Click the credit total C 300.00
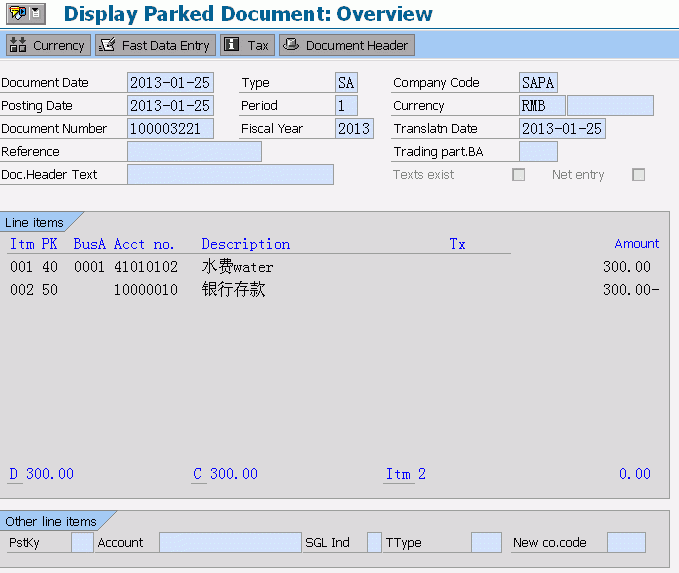Screen dimensions: 679x573 pyautogui.click(x=225, y=473)
